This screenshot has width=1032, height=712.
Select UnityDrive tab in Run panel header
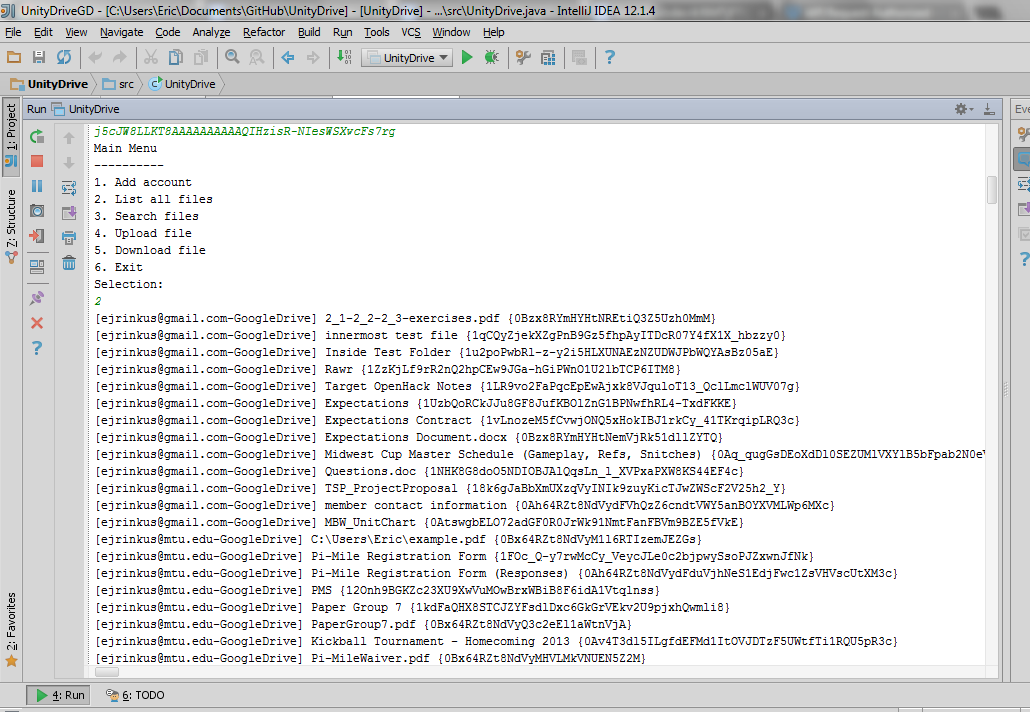[86, 109]
